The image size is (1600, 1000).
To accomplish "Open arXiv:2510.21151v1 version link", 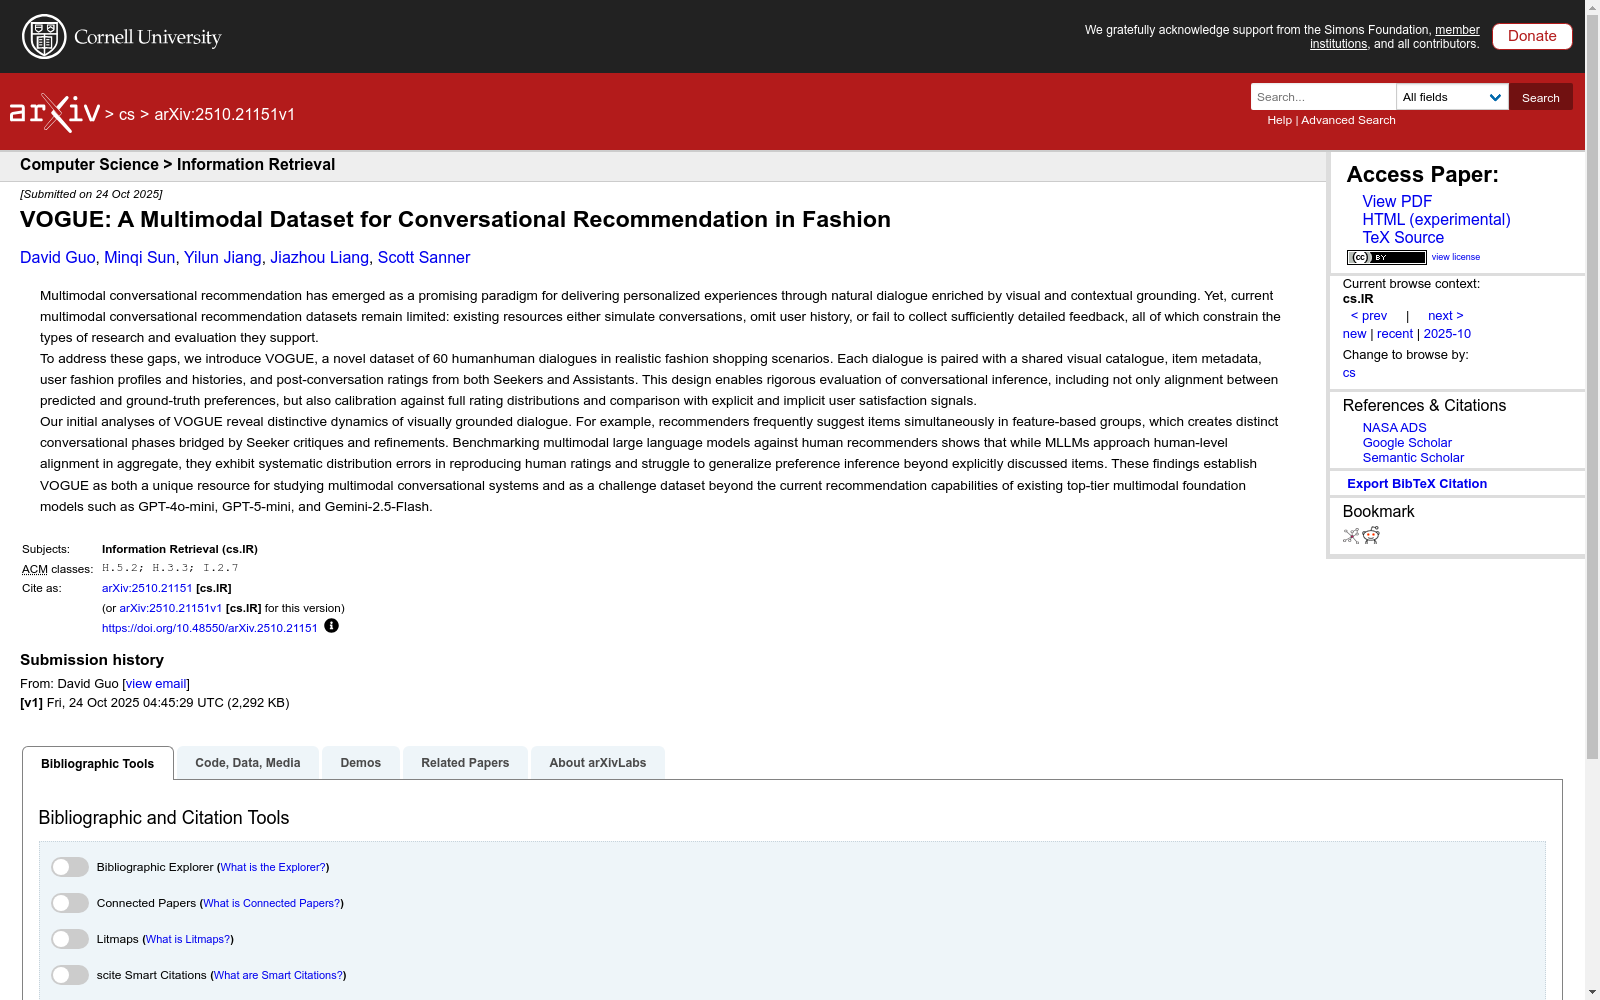I will [171, 608].
